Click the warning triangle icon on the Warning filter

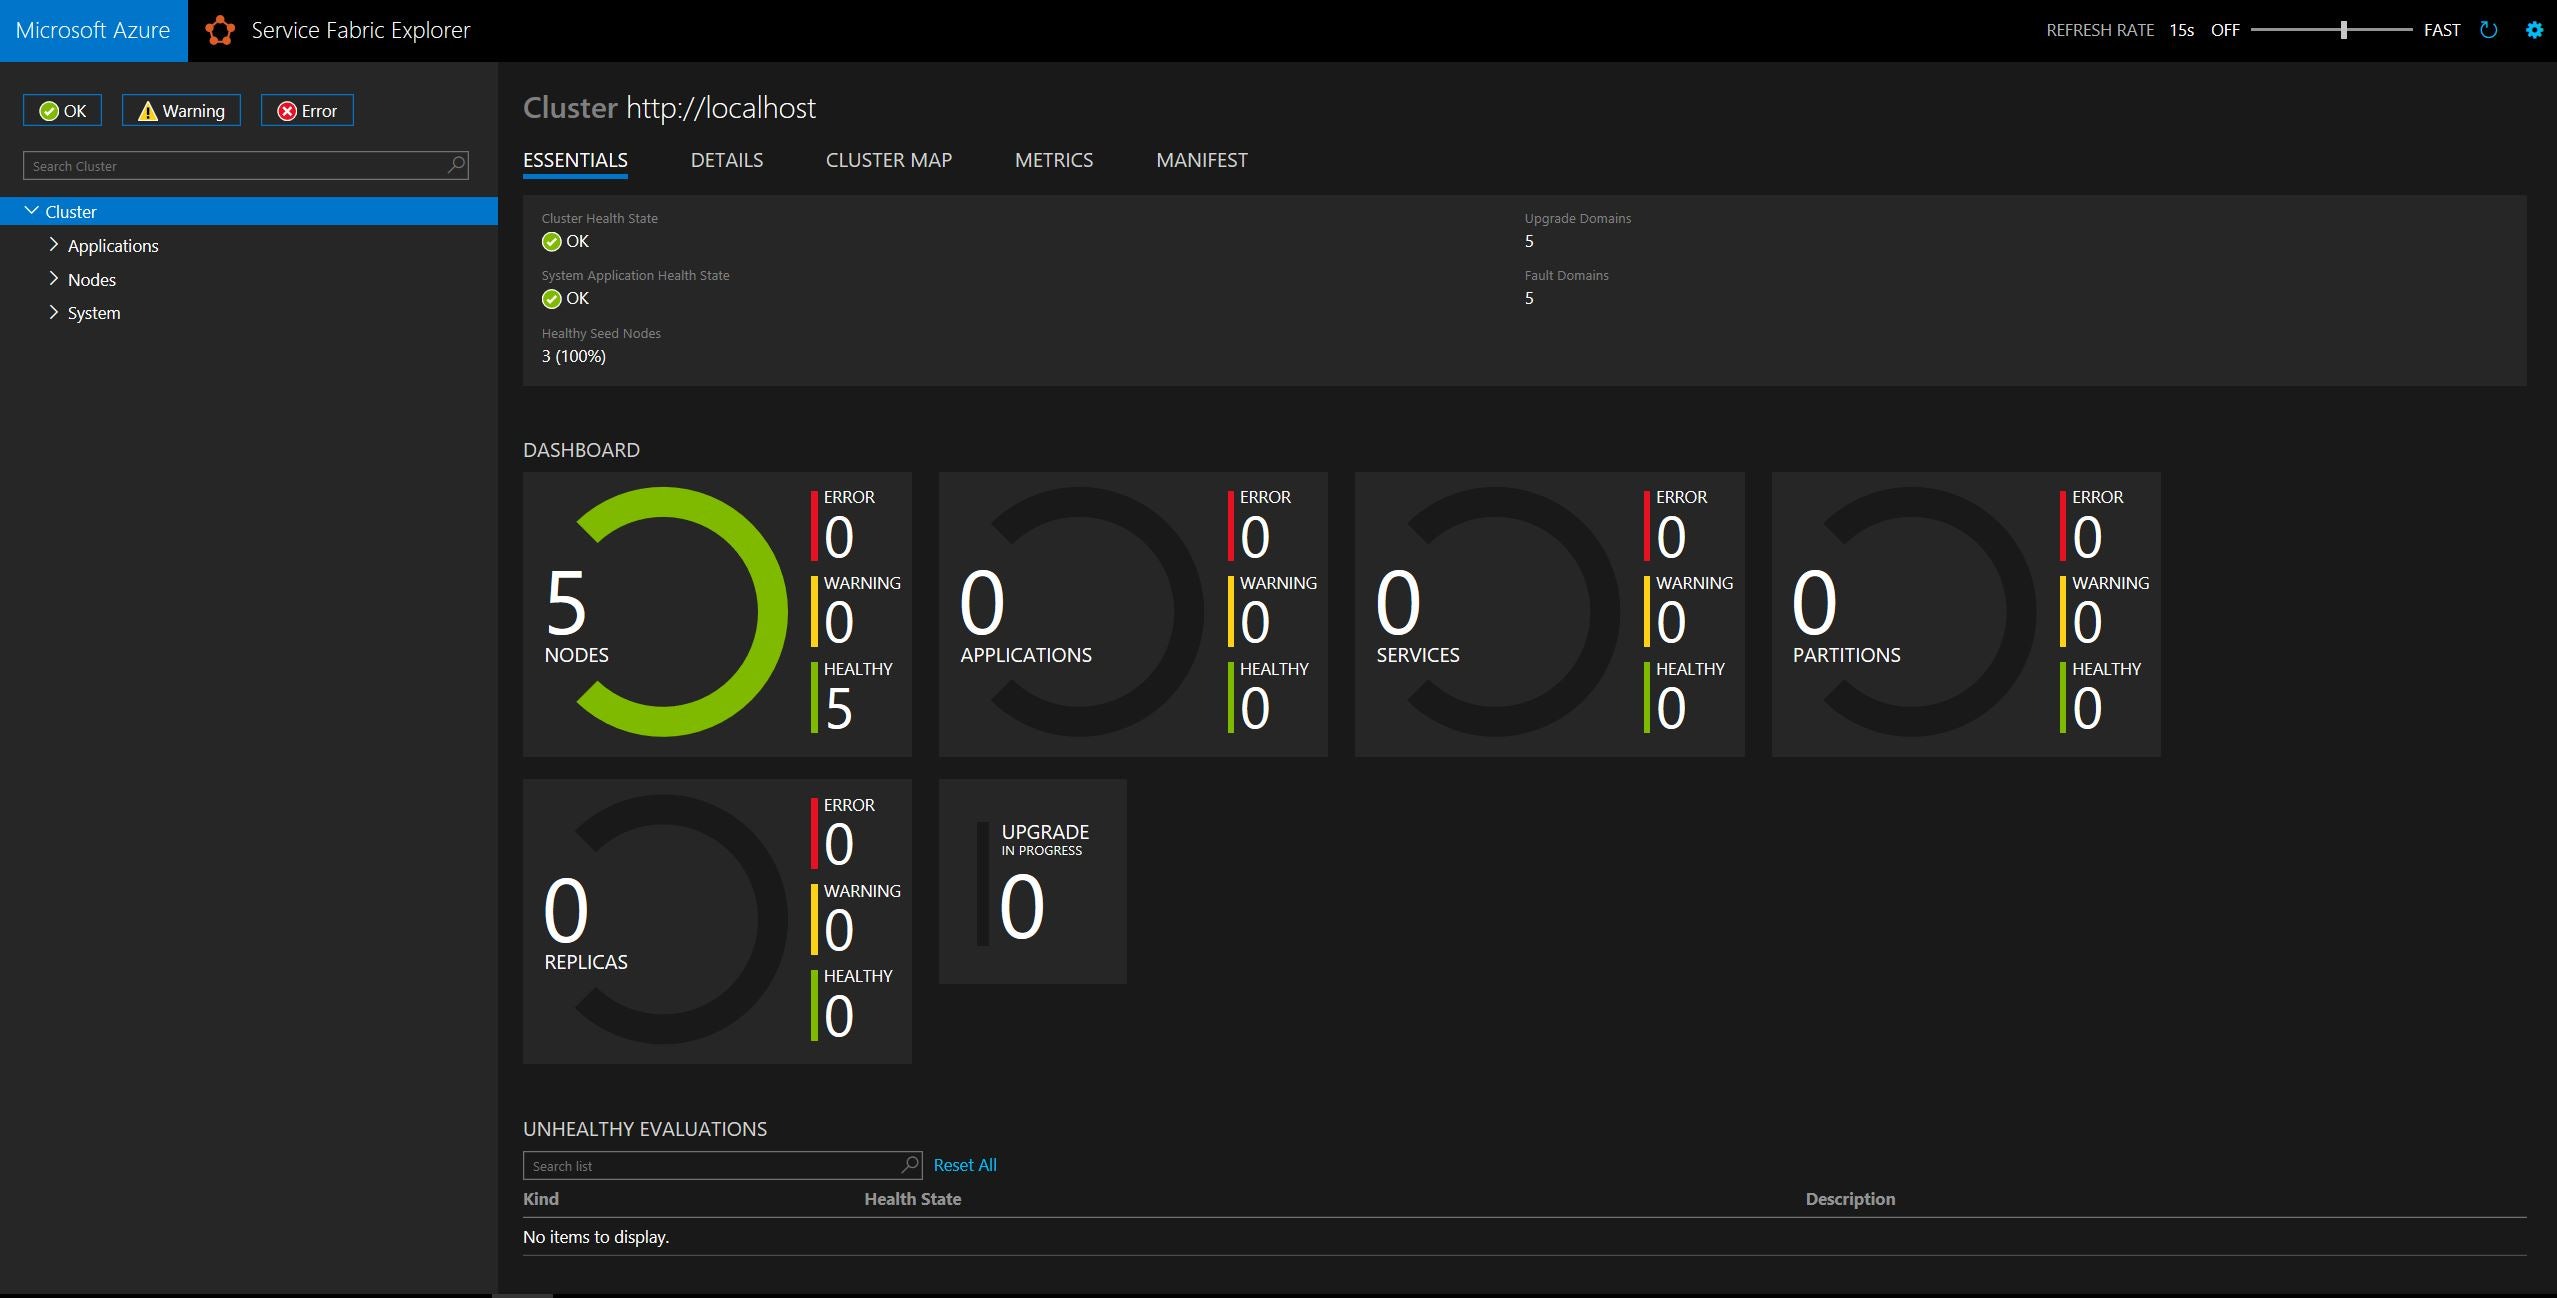point(148,110)
